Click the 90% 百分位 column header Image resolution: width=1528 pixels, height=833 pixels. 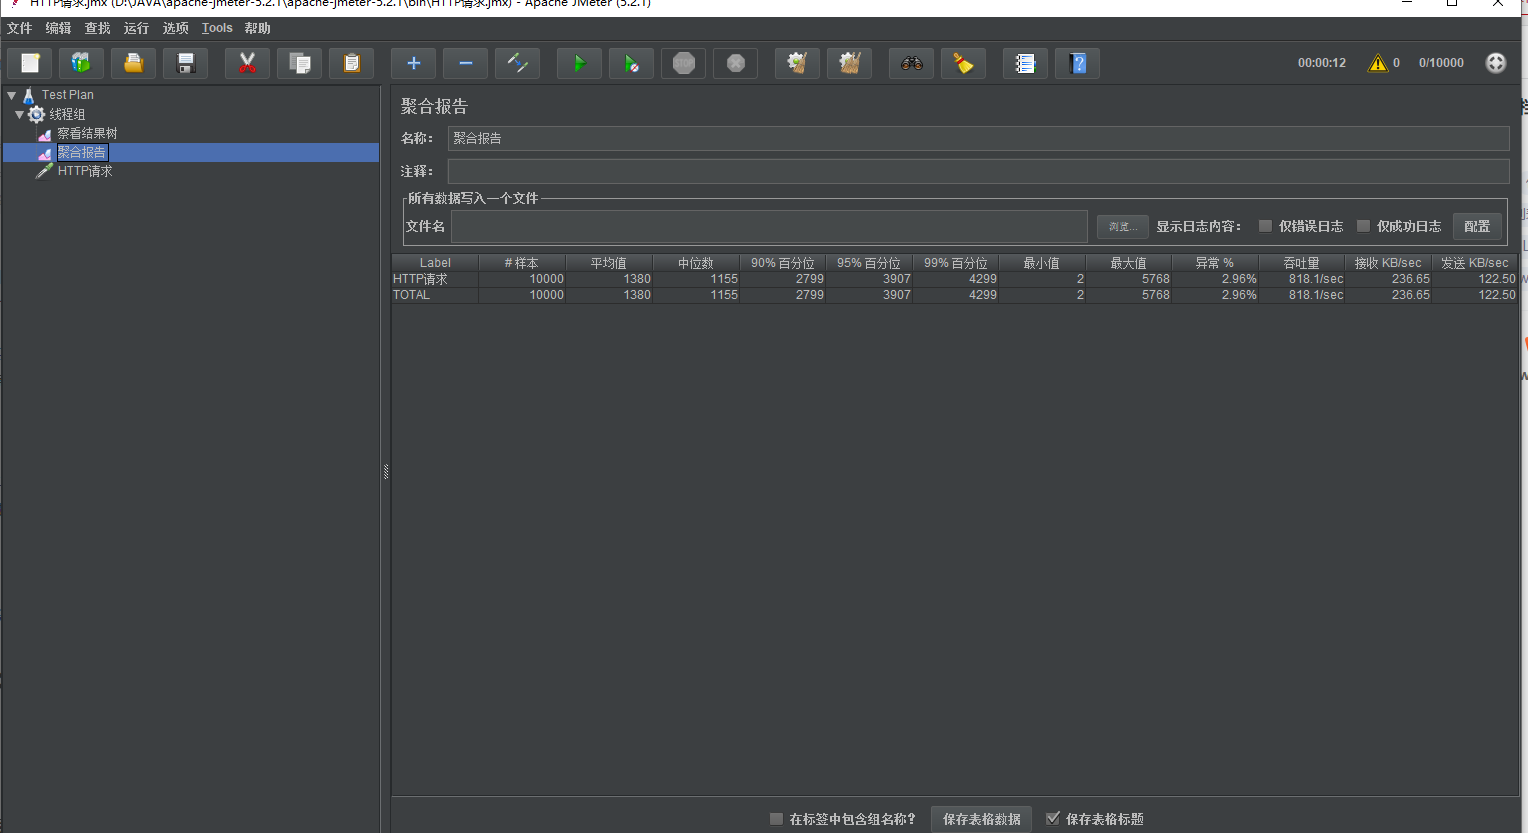(x=783, y=263)
